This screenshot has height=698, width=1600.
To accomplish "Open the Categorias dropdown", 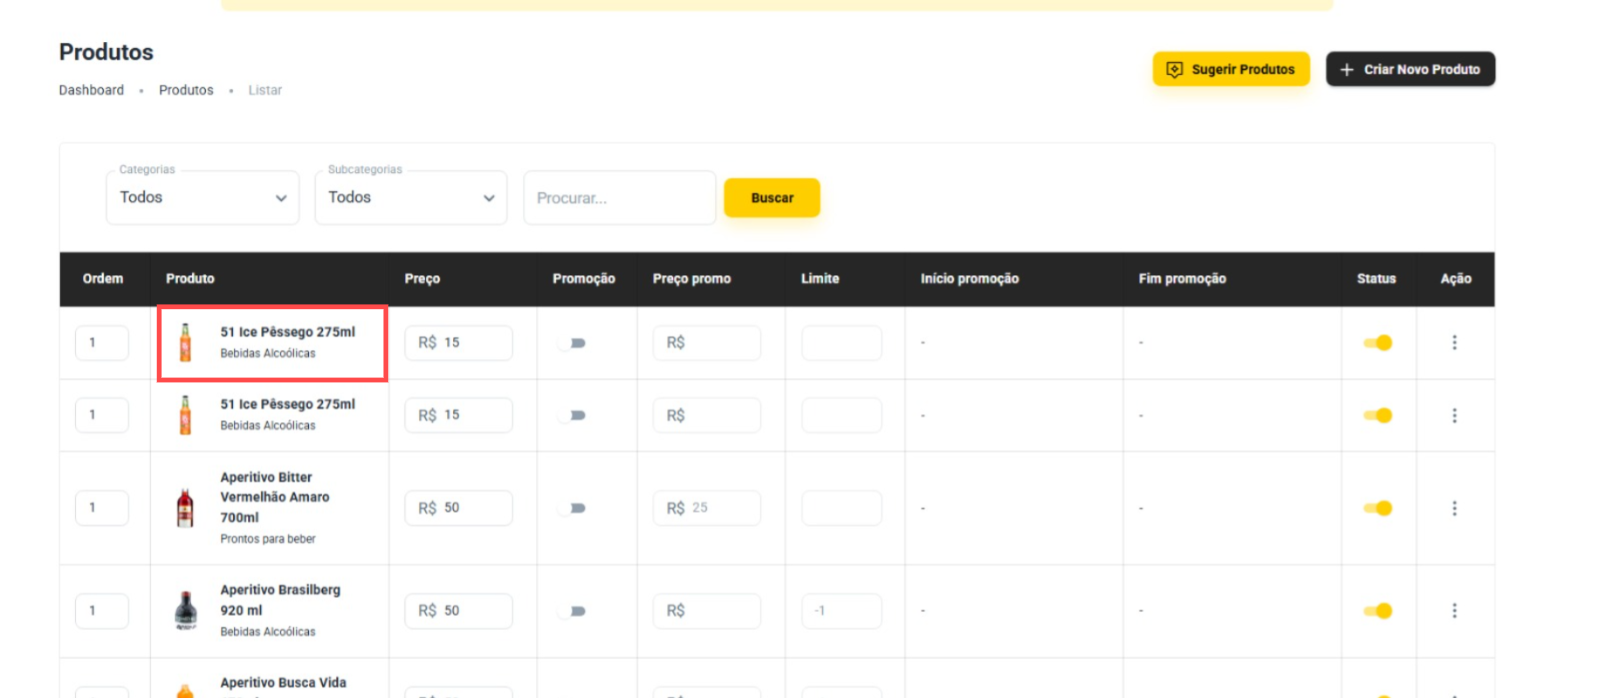I will pos(203,198).
